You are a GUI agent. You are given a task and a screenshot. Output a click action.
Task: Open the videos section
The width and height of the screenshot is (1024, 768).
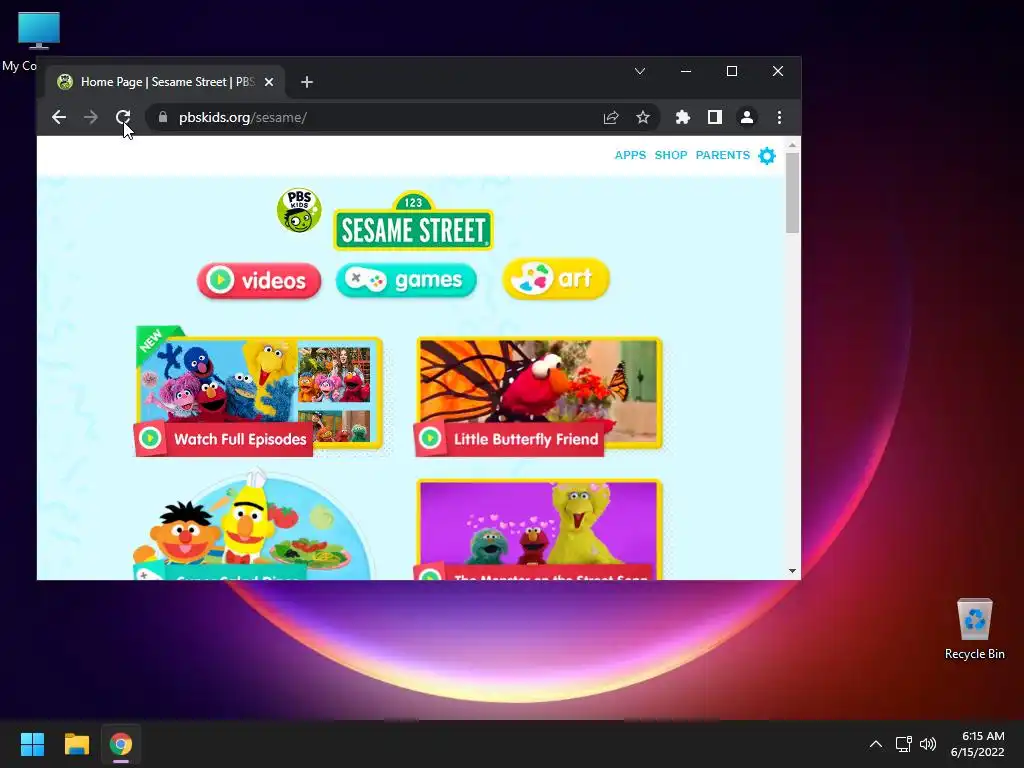coord(259,281)
